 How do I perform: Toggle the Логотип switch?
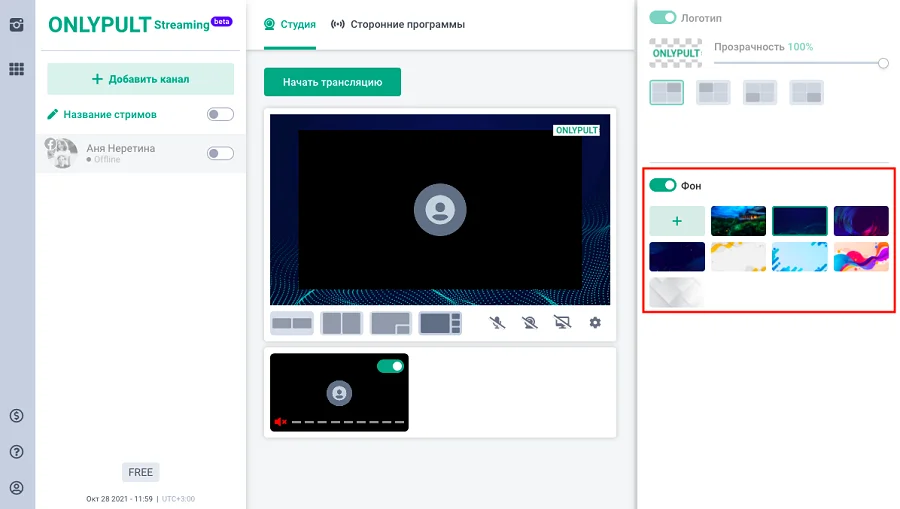pos(662,18)
